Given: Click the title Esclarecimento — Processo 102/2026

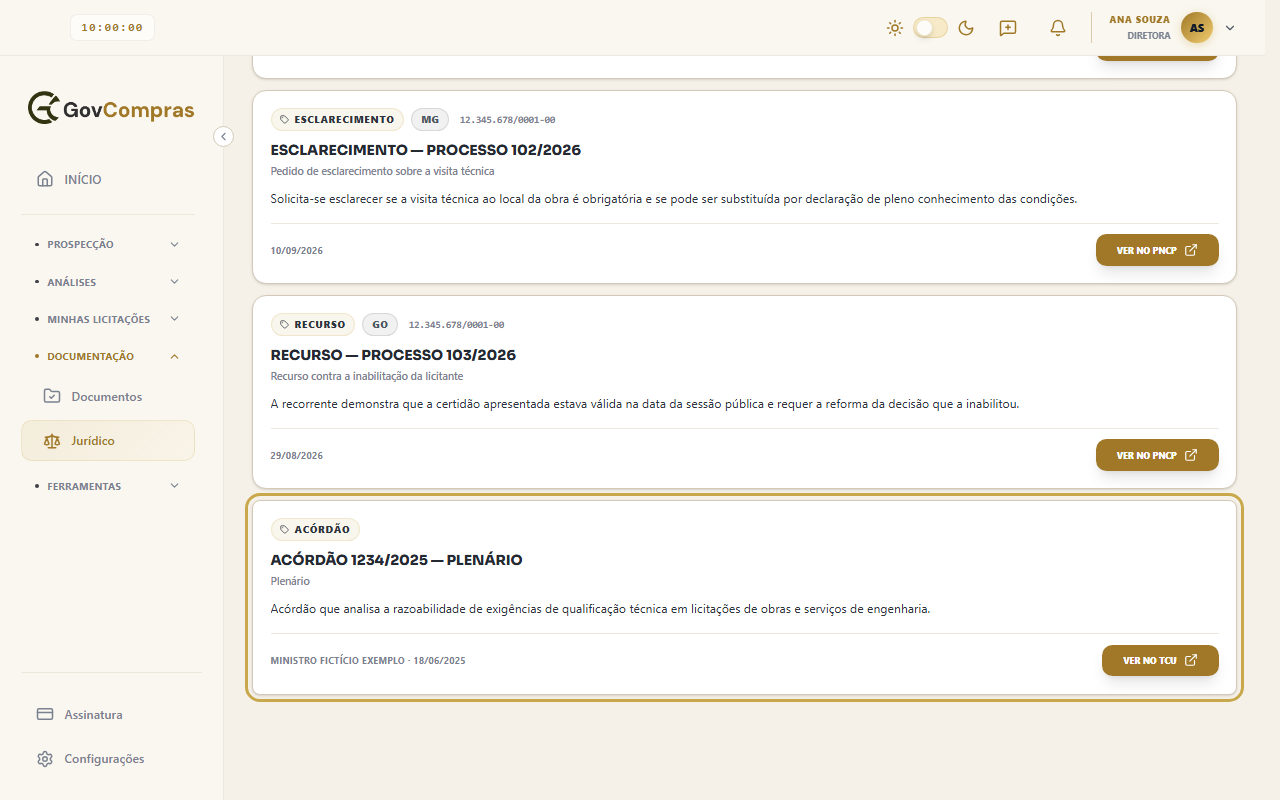Looking at the screenshot, I should [426, 150].
